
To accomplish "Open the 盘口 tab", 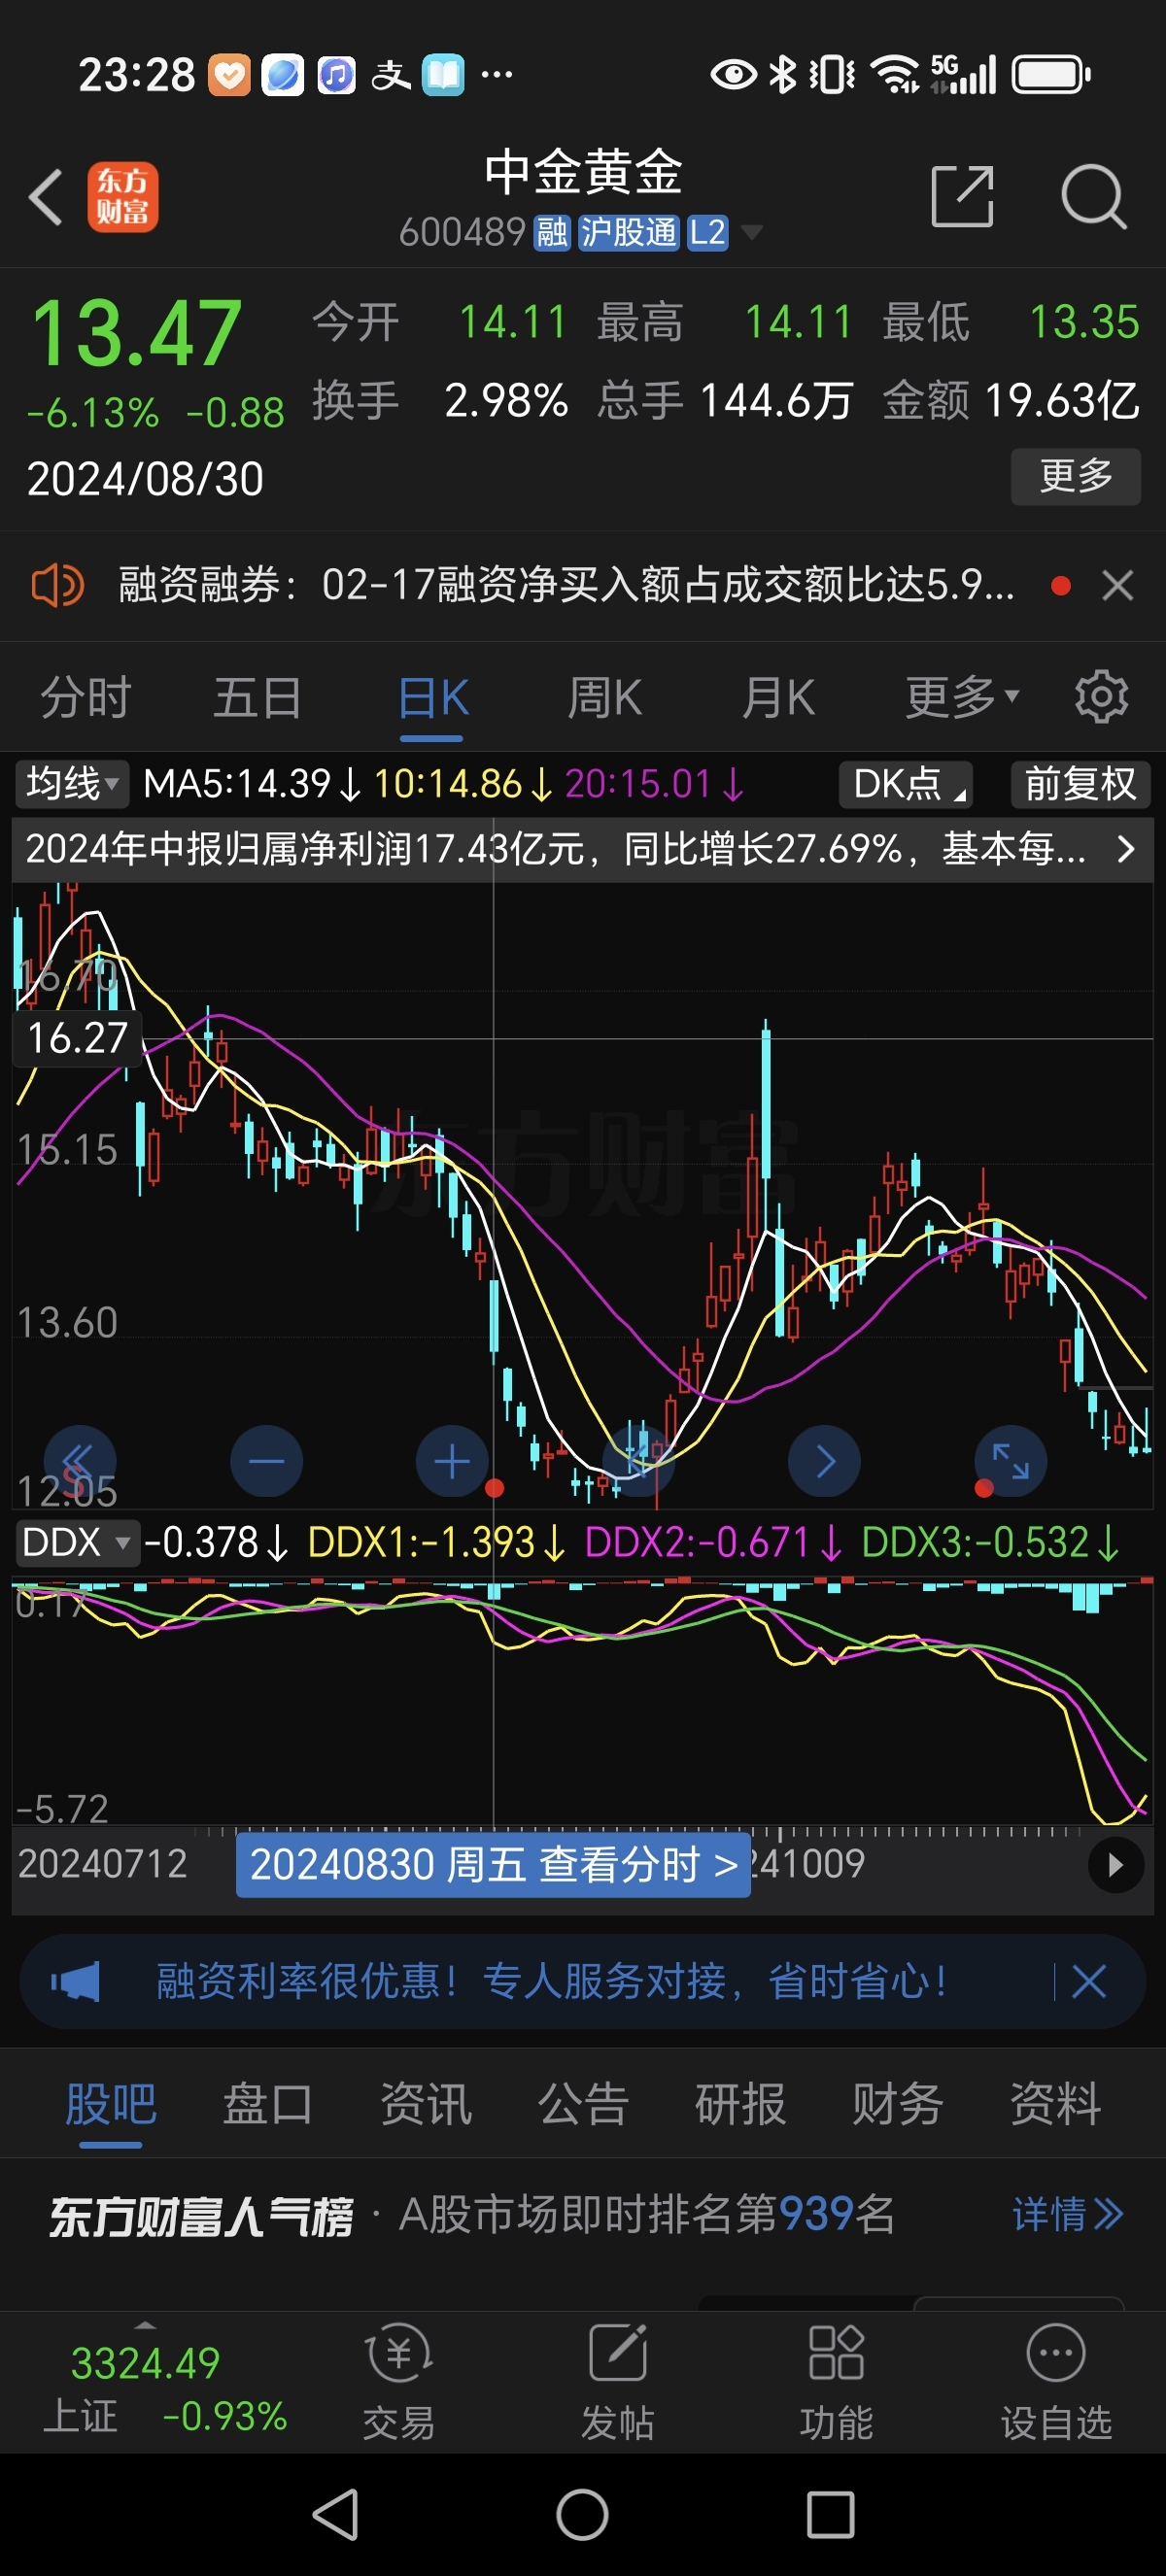I will coord(267,2103).
